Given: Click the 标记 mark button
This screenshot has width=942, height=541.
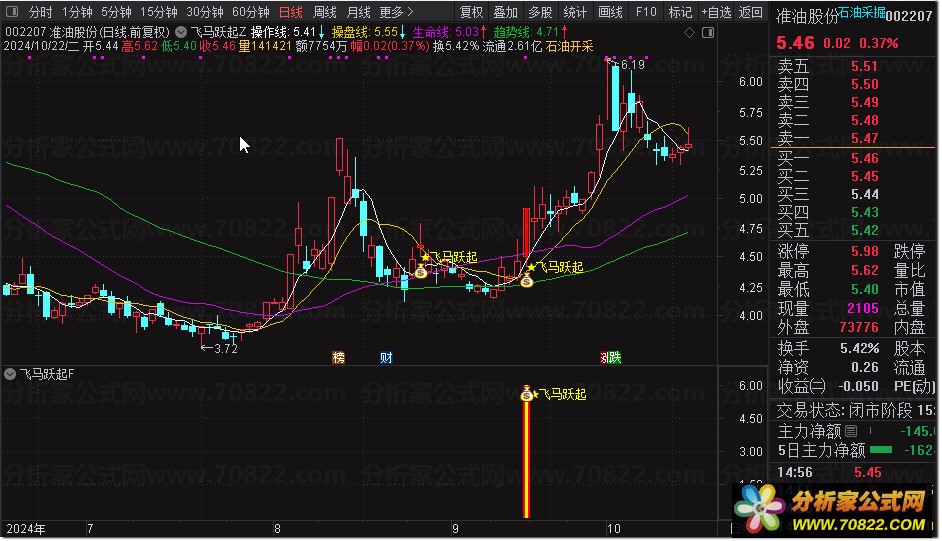Looking at the screenshot, I should click(x=680, y=12).
